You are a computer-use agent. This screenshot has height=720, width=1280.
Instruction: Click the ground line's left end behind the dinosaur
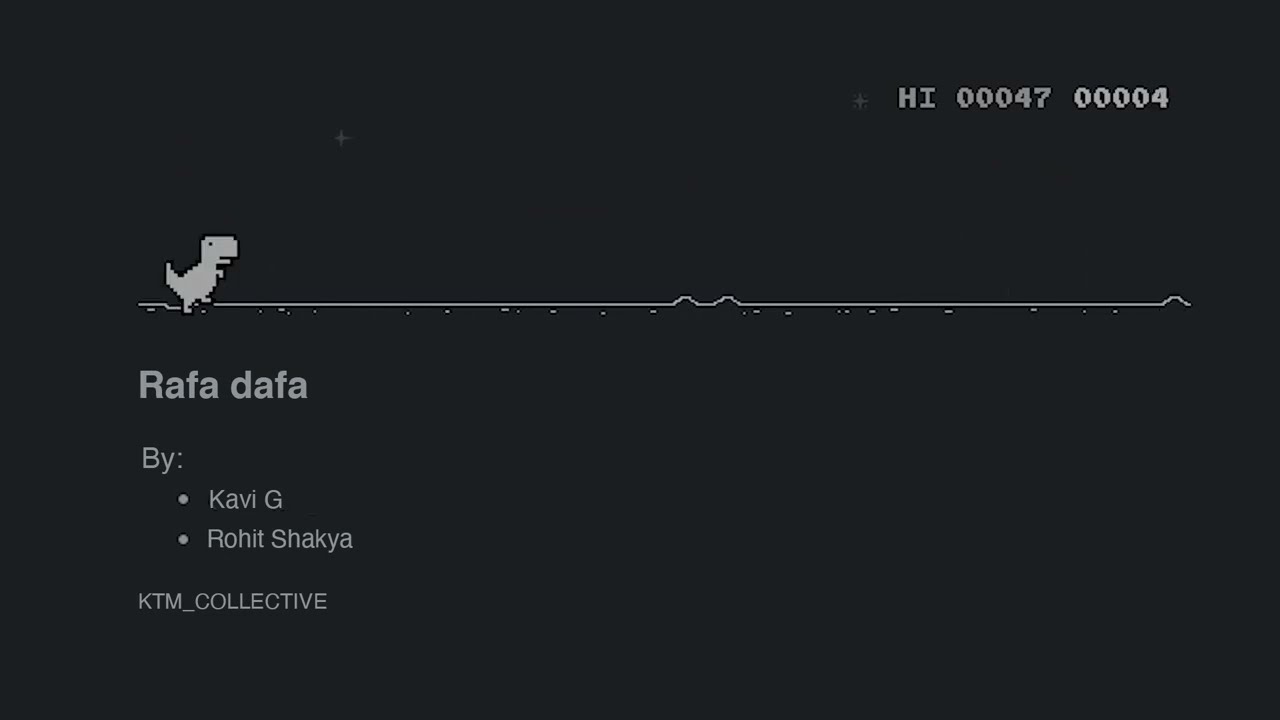(x=150, y=303)
